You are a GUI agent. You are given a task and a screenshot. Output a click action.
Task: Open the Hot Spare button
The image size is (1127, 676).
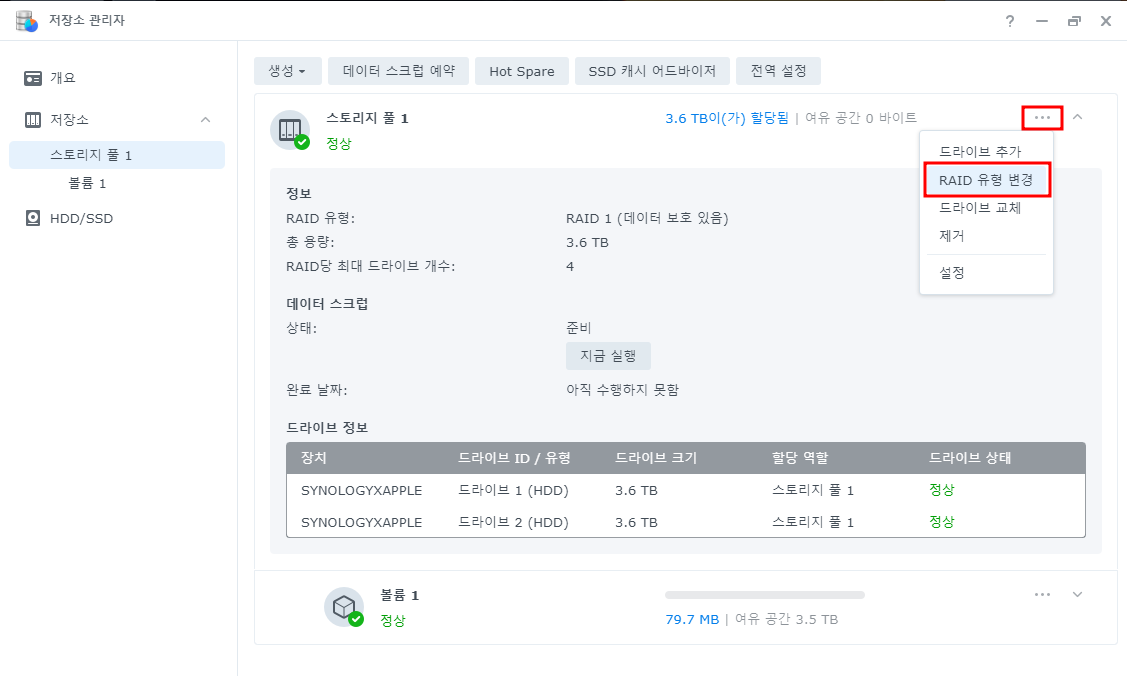[522, 71]
